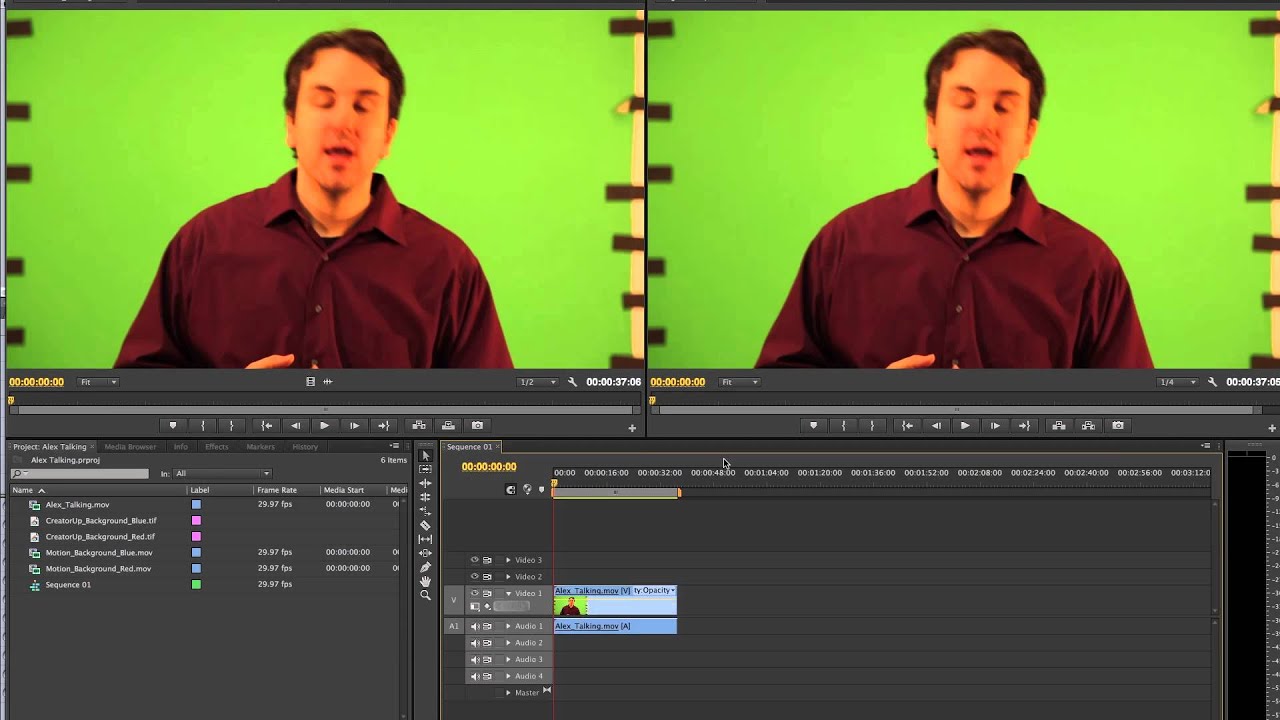
Task: Click Lift button in Program monitor
Action: [x=1059, y=425]
